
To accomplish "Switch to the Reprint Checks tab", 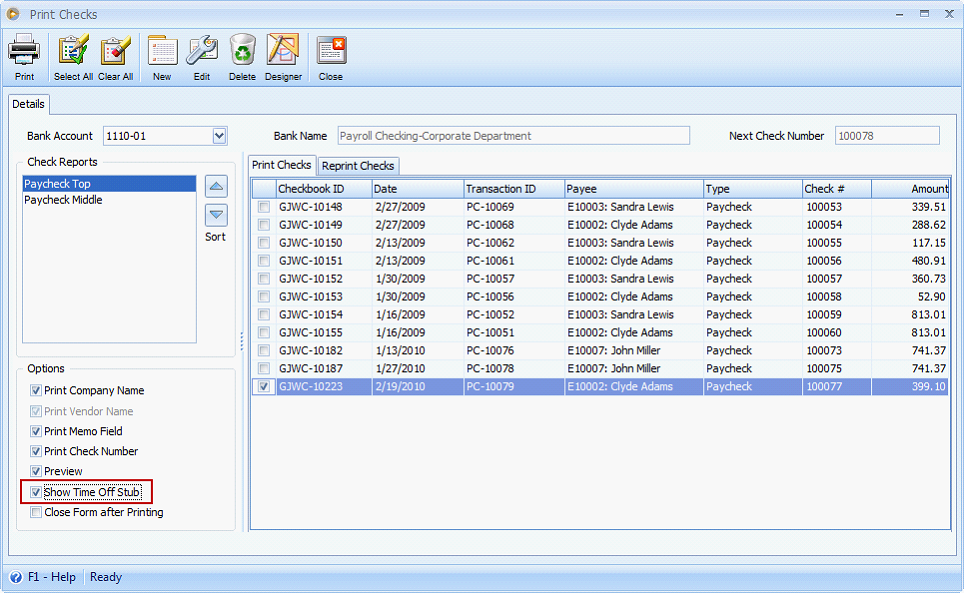I will tap(358, 166).
